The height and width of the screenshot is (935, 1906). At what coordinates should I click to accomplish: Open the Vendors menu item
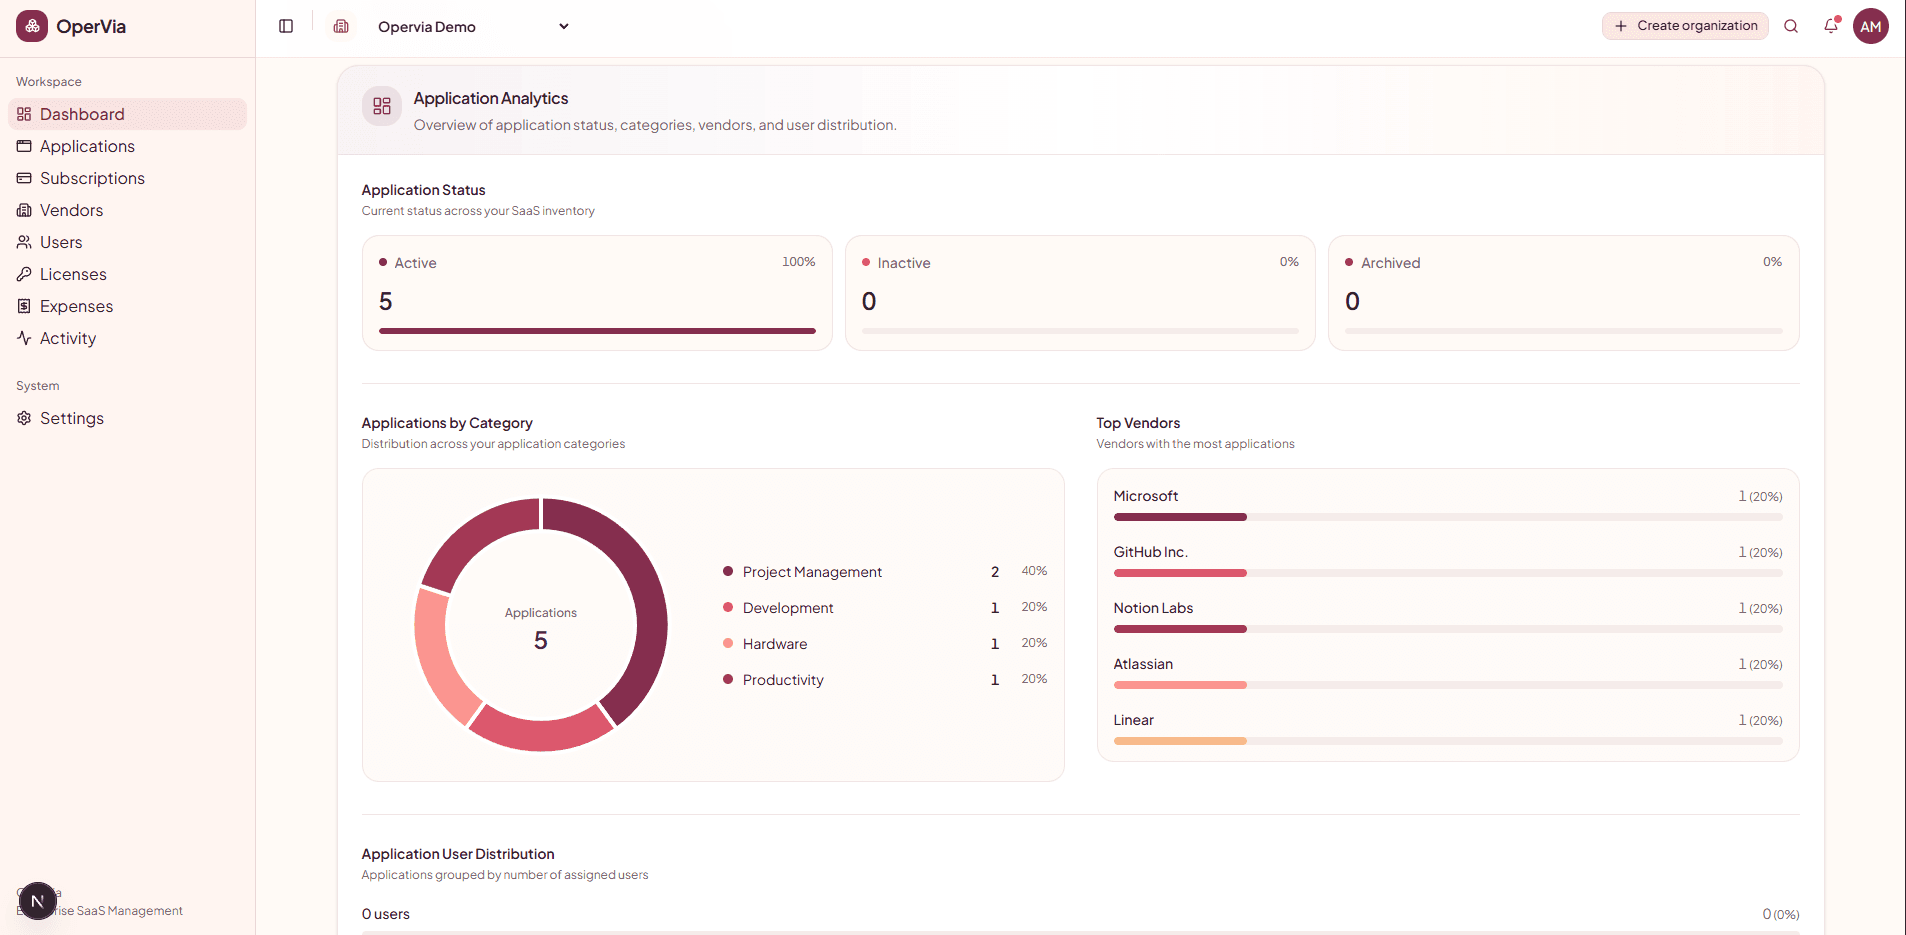127,210
